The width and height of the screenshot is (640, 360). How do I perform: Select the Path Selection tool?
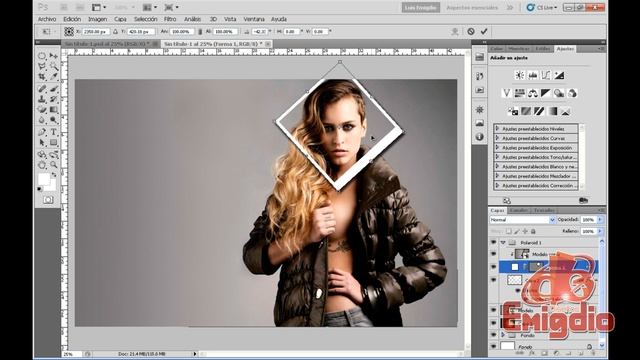(x=42, y=142)
